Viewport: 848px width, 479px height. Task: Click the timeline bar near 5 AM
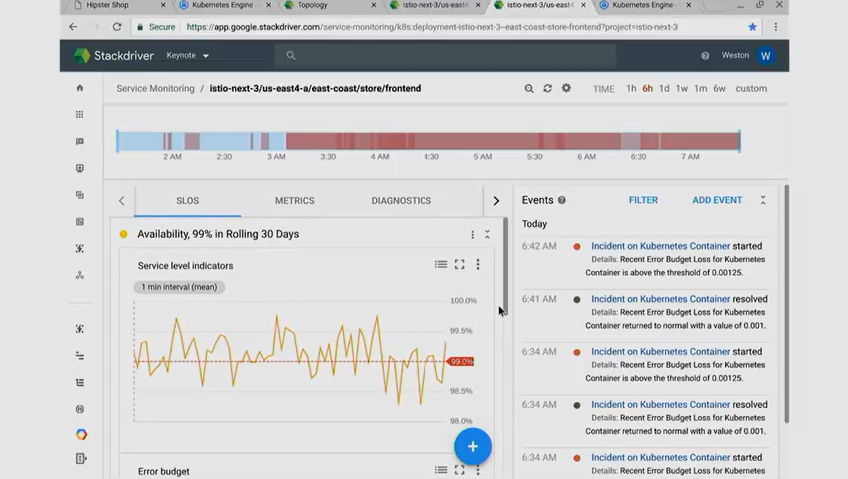[483, 141]
